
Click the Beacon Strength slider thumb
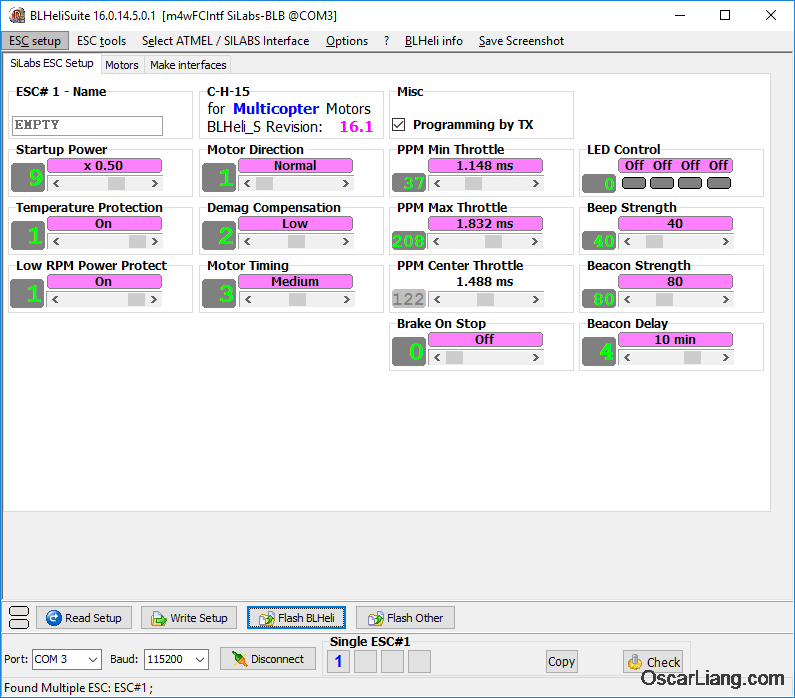coord(664,300)
